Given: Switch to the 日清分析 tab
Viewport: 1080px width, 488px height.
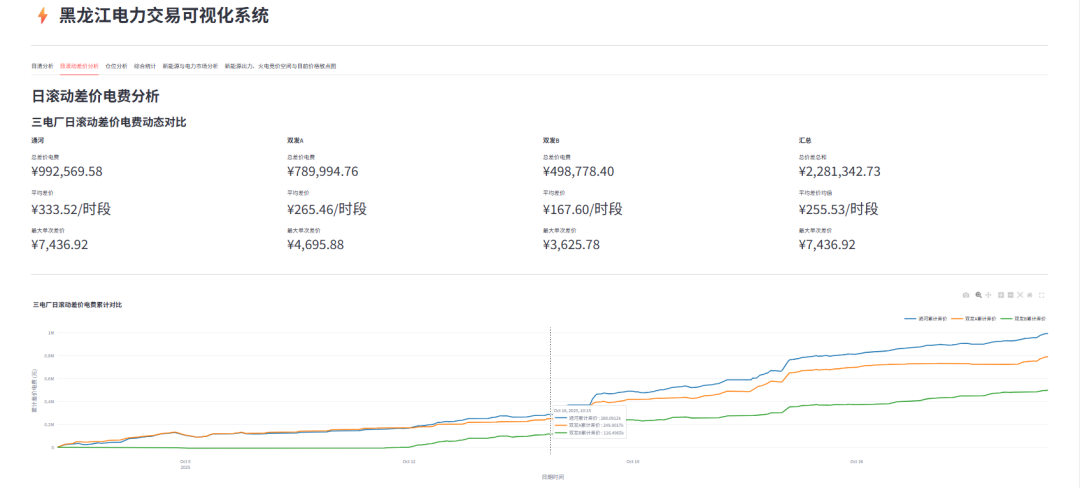Looking at the screenshot, I should (x=42, y=66).
